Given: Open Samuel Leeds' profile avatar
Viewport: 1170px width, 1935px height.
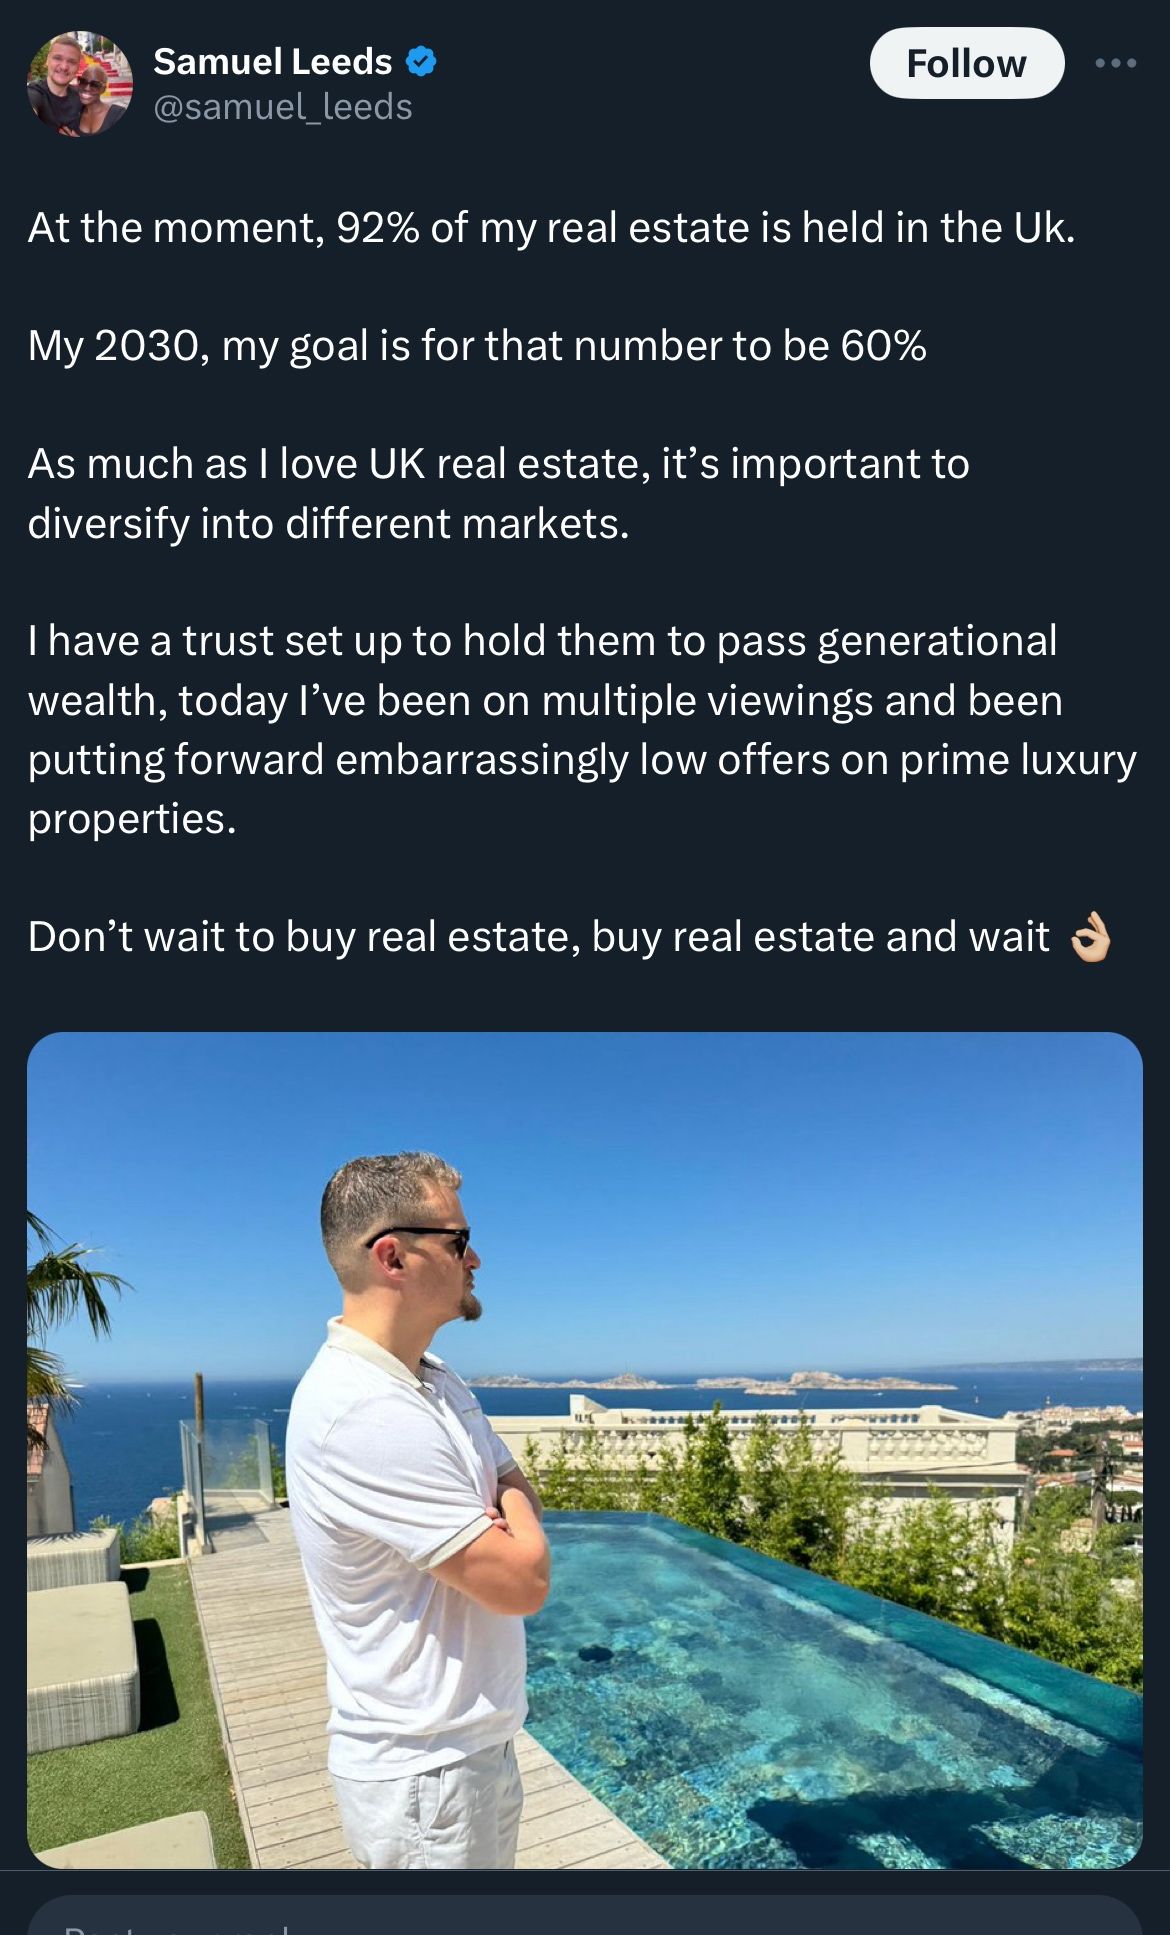Looking at the screenshot, I should (79, 84).
